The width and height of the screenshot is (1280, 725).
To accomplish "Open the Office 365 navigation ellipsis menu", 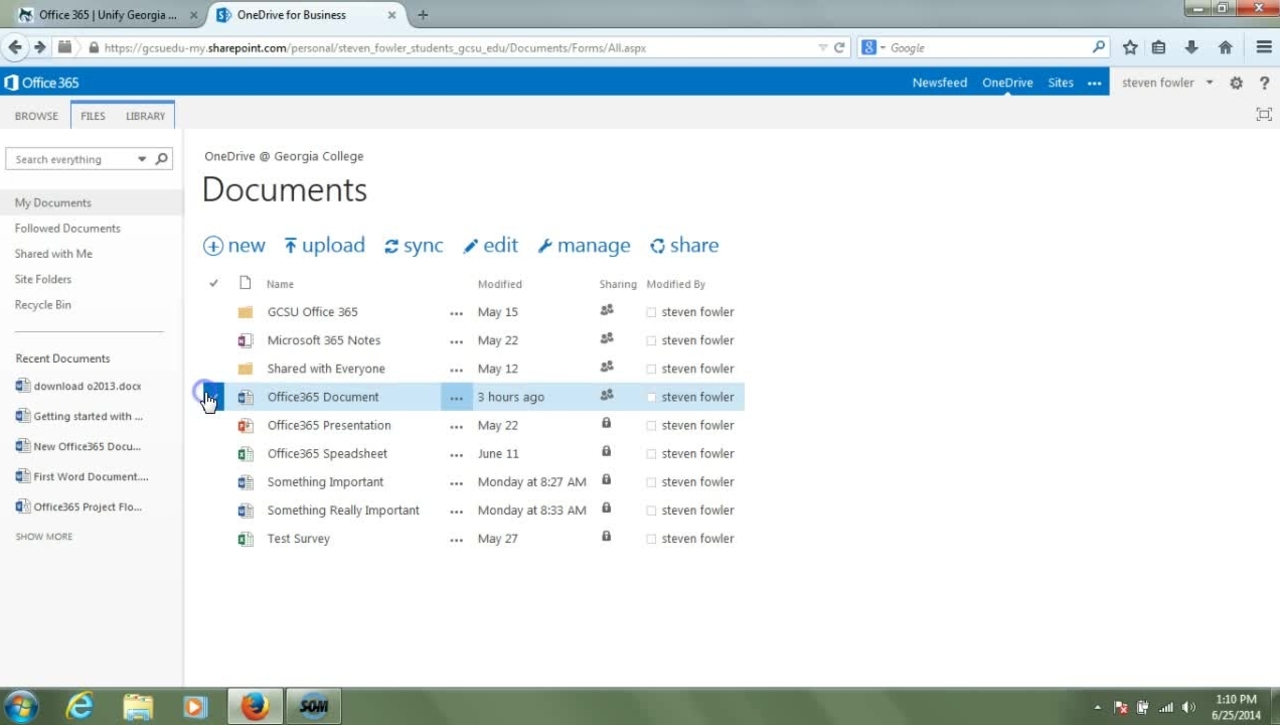I will click(1094, 83).
